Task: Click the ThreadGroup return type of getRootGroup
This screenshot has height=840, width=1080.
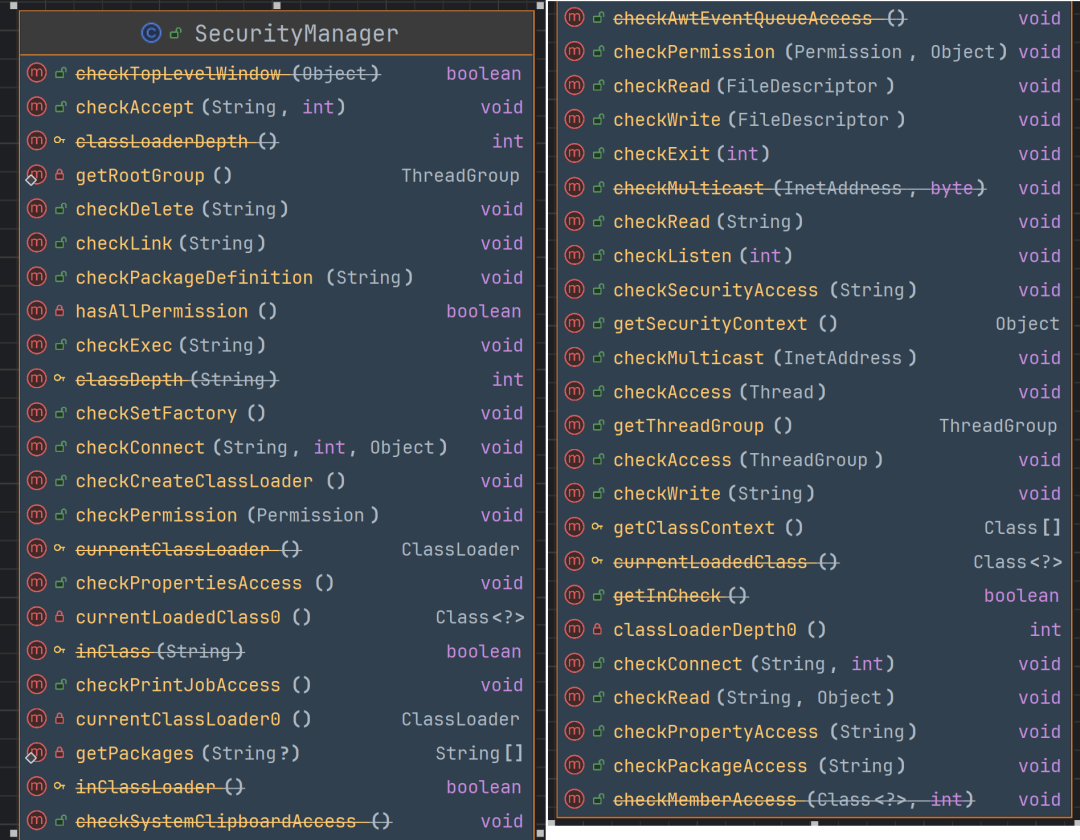Action: coord(460,176)
